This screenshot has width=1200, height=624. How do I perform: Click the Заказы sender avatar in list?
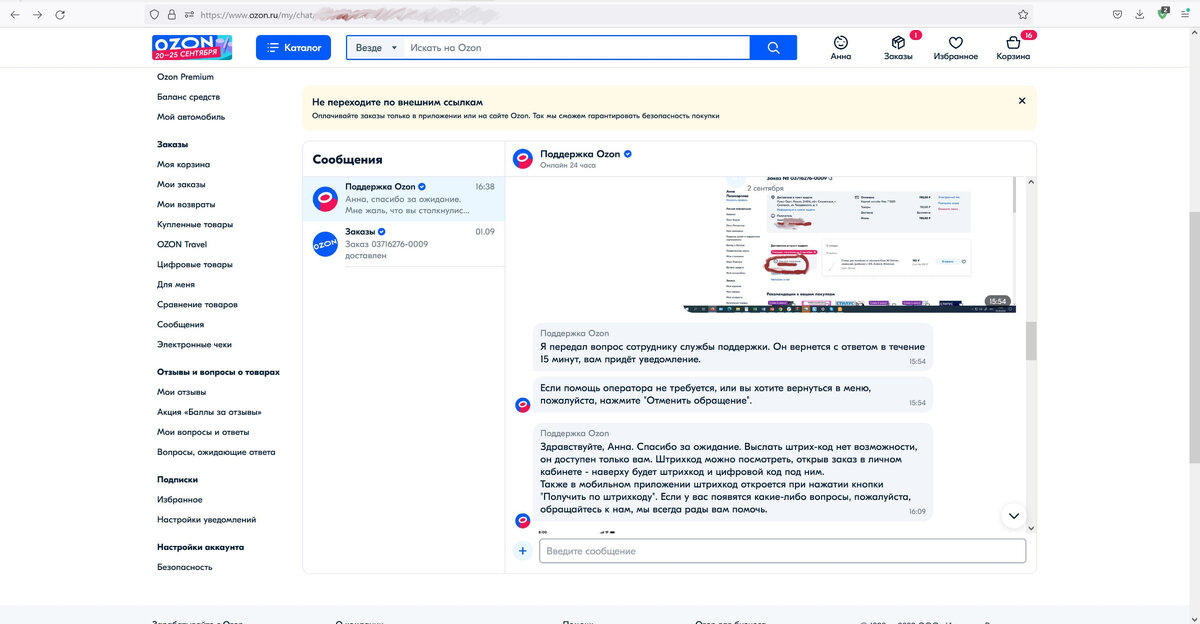click(325, 243)
